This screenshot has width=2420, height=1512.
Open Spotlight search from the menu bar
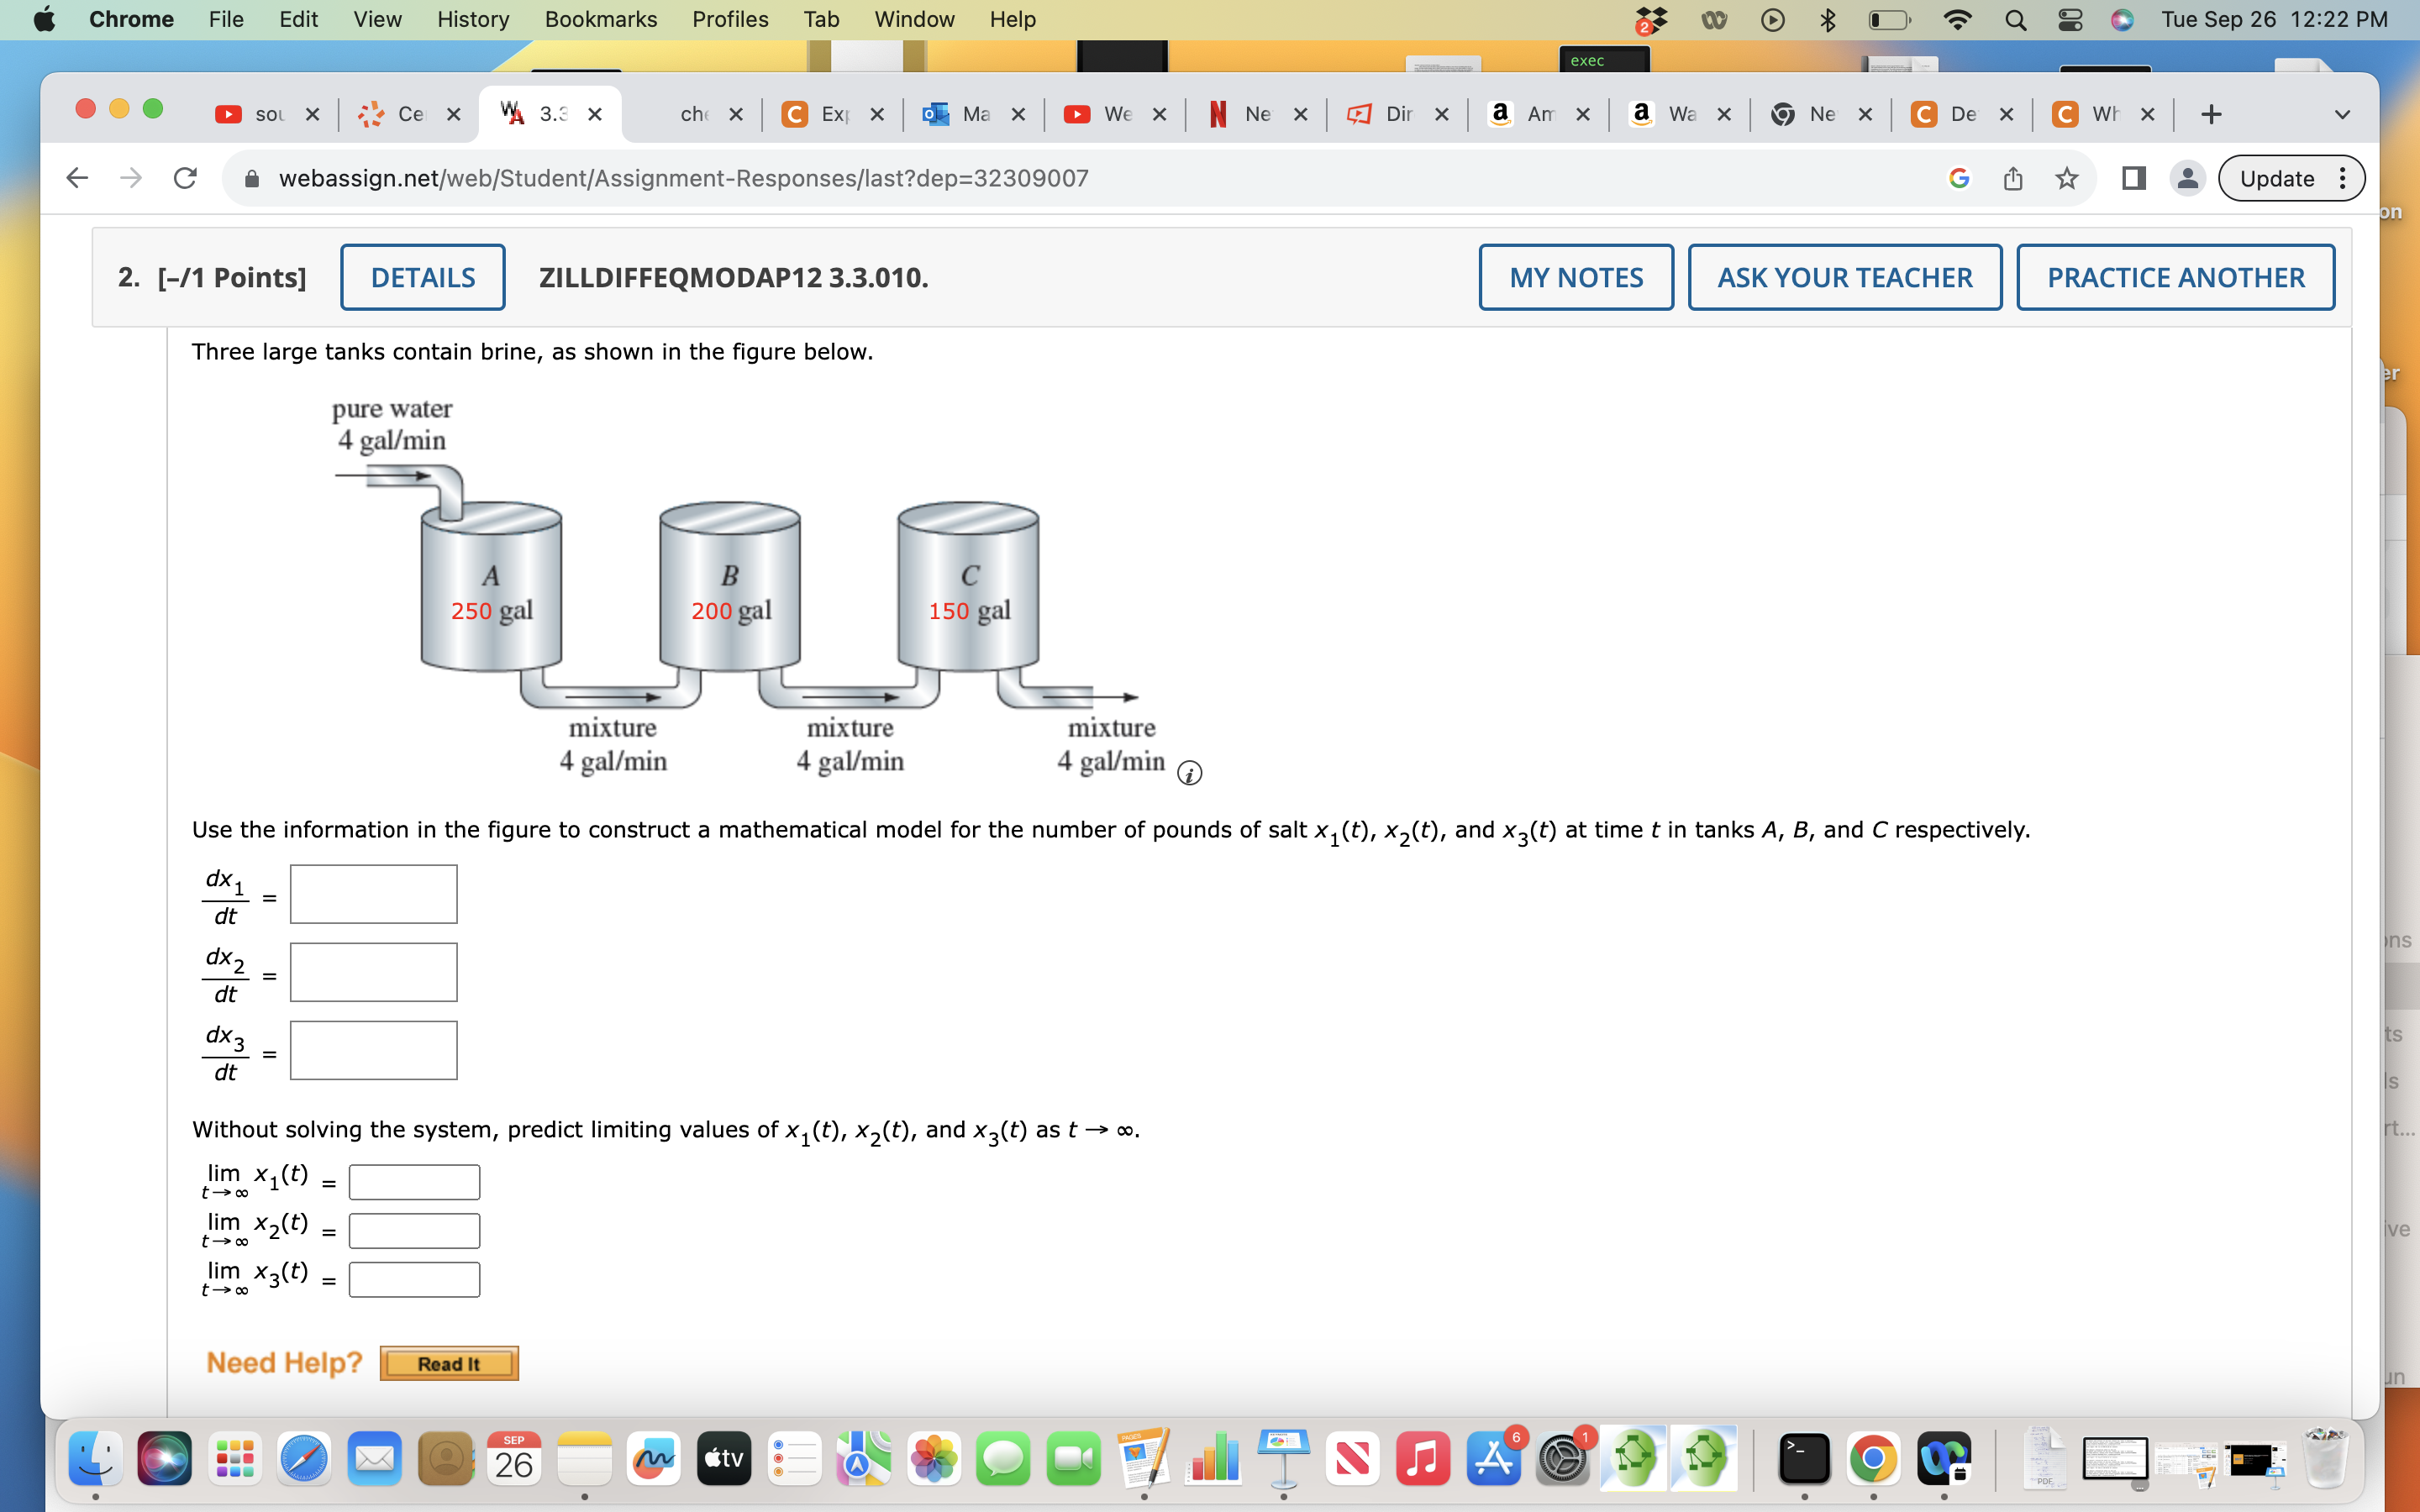[2014, 19]
